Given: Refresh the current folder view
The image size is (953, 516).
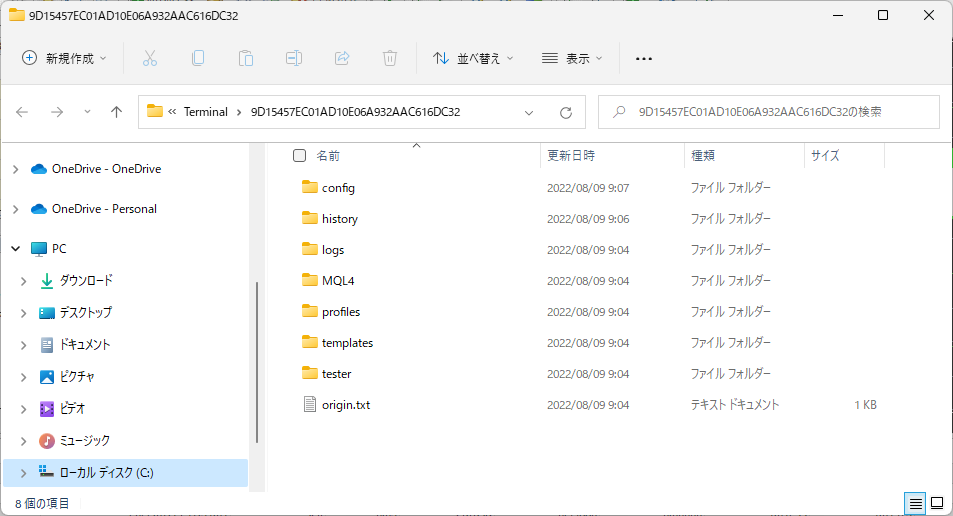Looking at the screenshot, I should [x=566, y=112].
